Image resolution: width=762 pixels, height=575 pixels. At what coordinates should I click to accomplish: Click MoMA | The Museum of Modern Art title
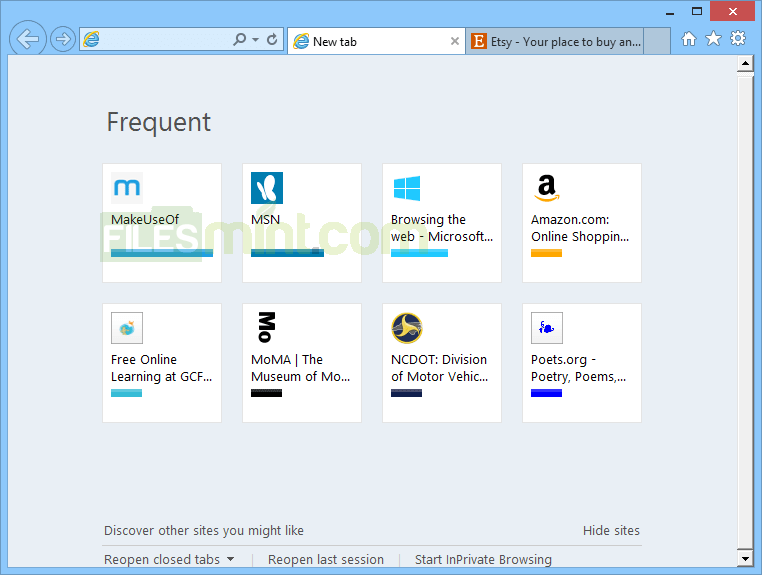click(300, 368)
